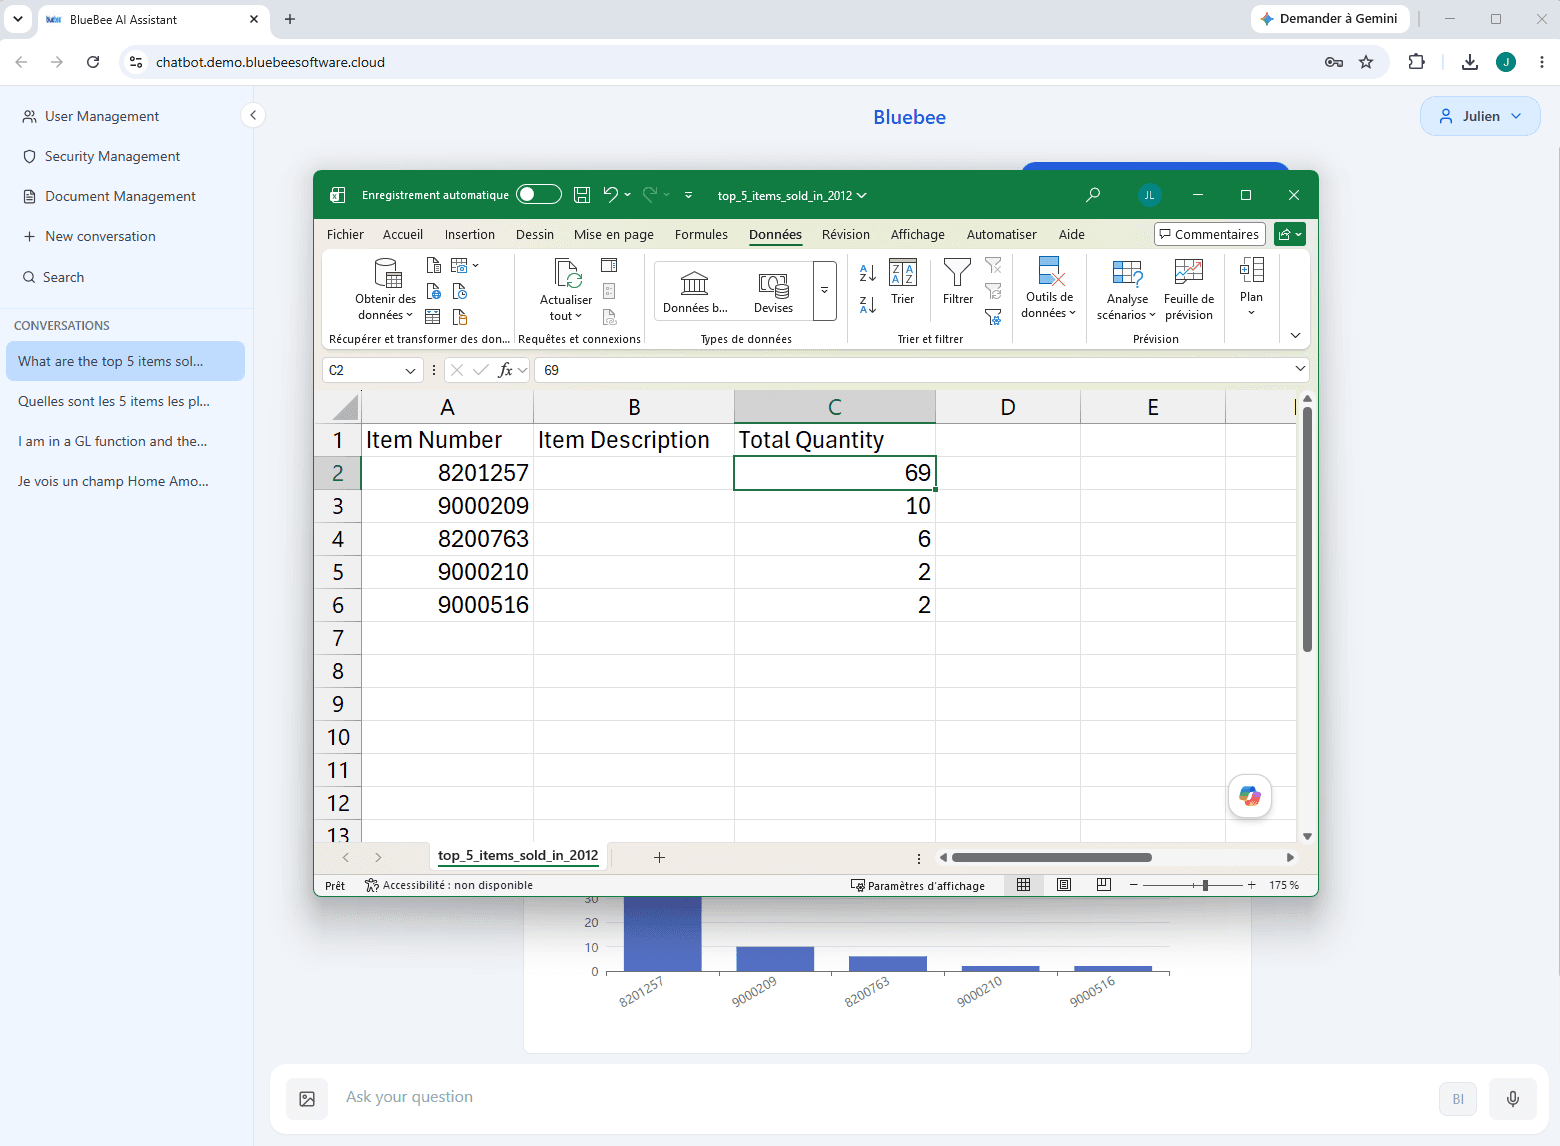Open Excel search with the magnifier icon
This screenshot has height=1146, width=1560.
tap(1093, 195)
